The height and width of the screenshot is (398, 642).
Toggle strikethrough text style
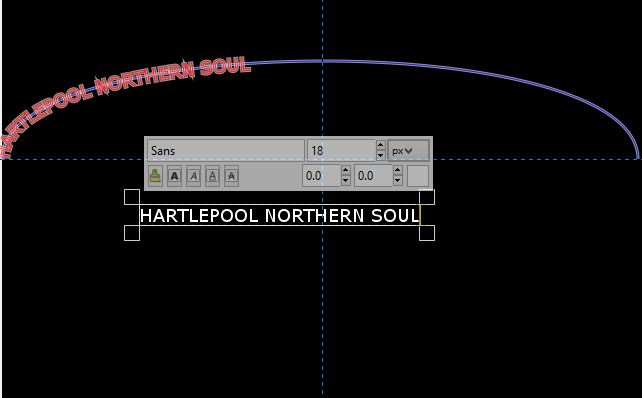(231, 176)
